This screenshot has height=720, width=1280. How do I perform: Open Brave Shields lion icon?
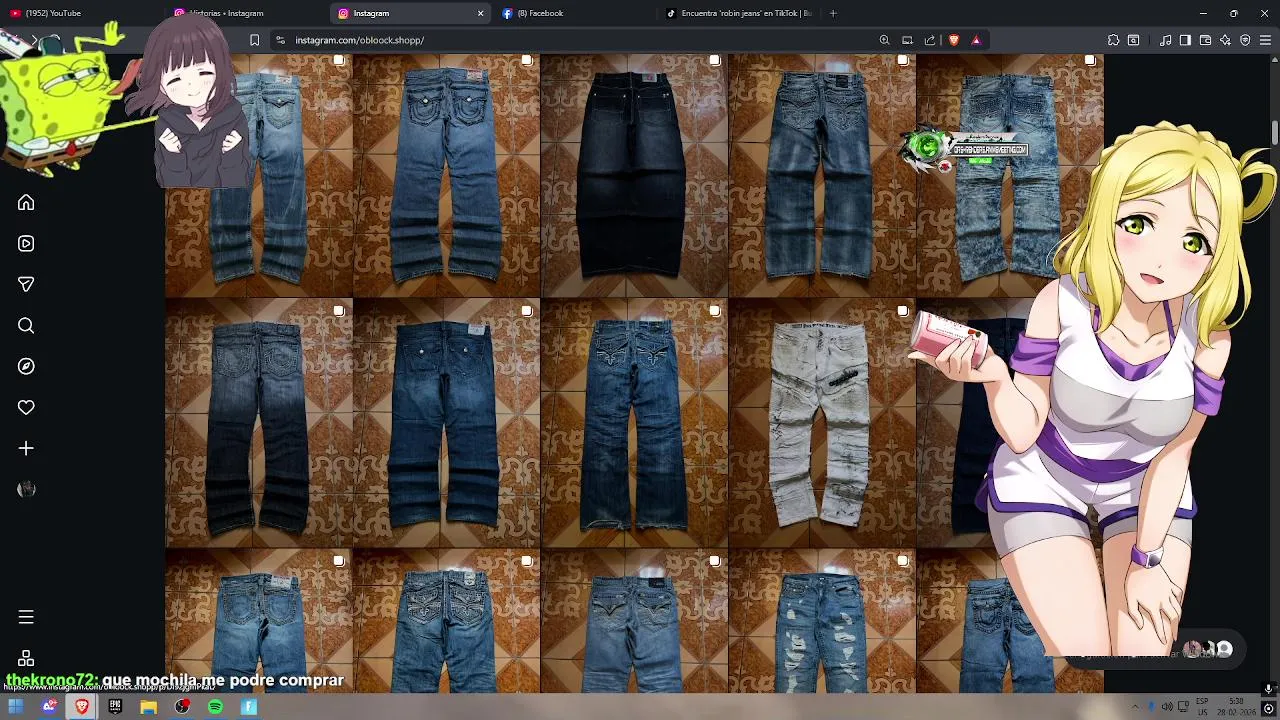point(954,40)
